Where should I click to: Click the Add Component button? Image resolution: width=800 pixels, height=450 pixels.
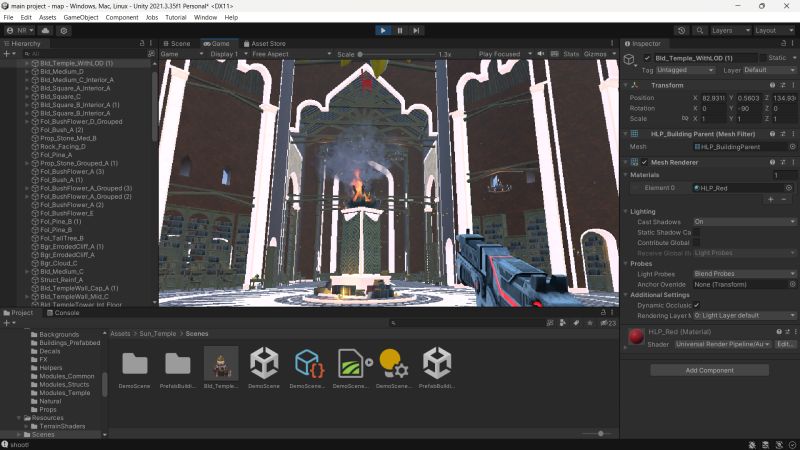point(710,370)
